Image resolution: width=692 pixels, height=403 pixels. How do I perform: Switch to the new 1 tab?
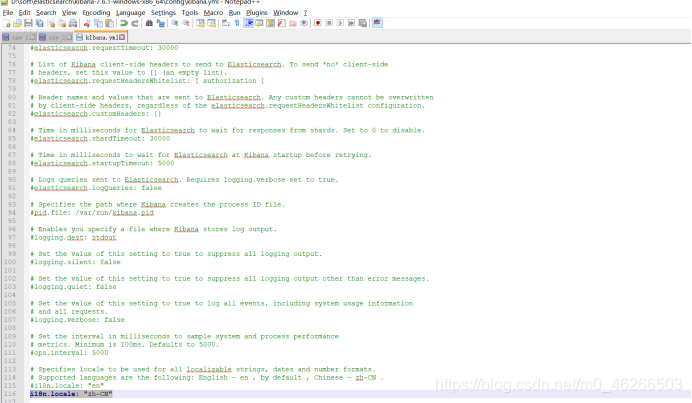[19, 38]
